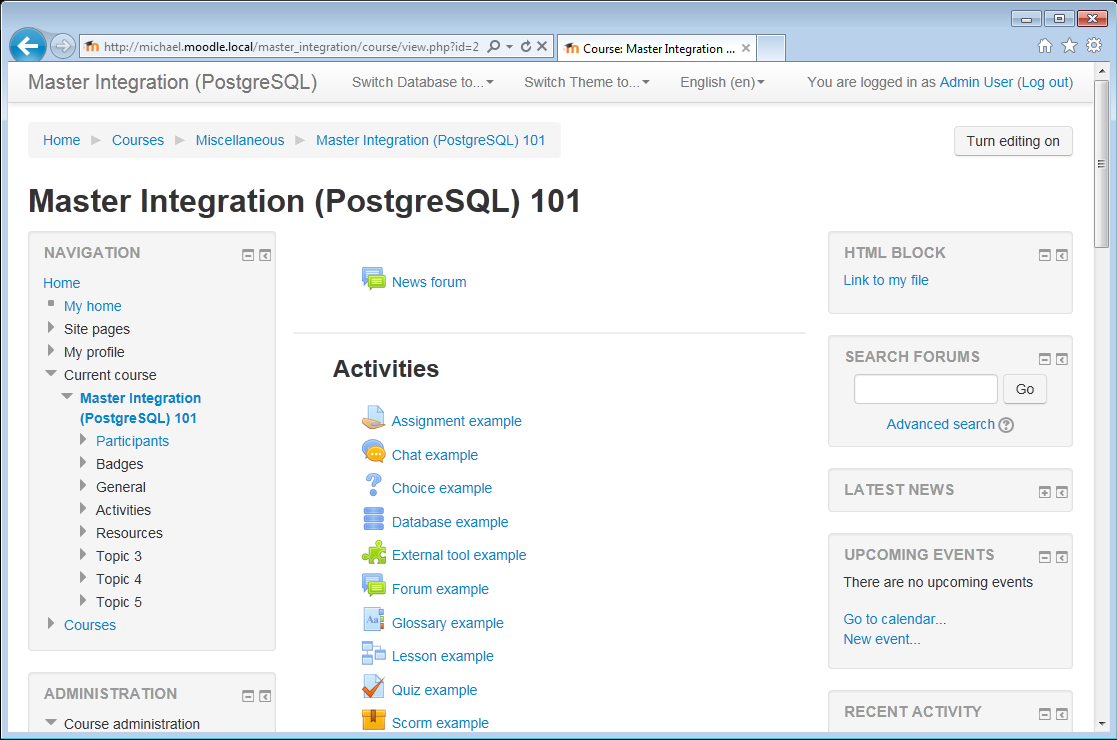This screenshot has height=740, width=1117.
Task: Expand Participants node in navigation
Action: click(83, 439)
